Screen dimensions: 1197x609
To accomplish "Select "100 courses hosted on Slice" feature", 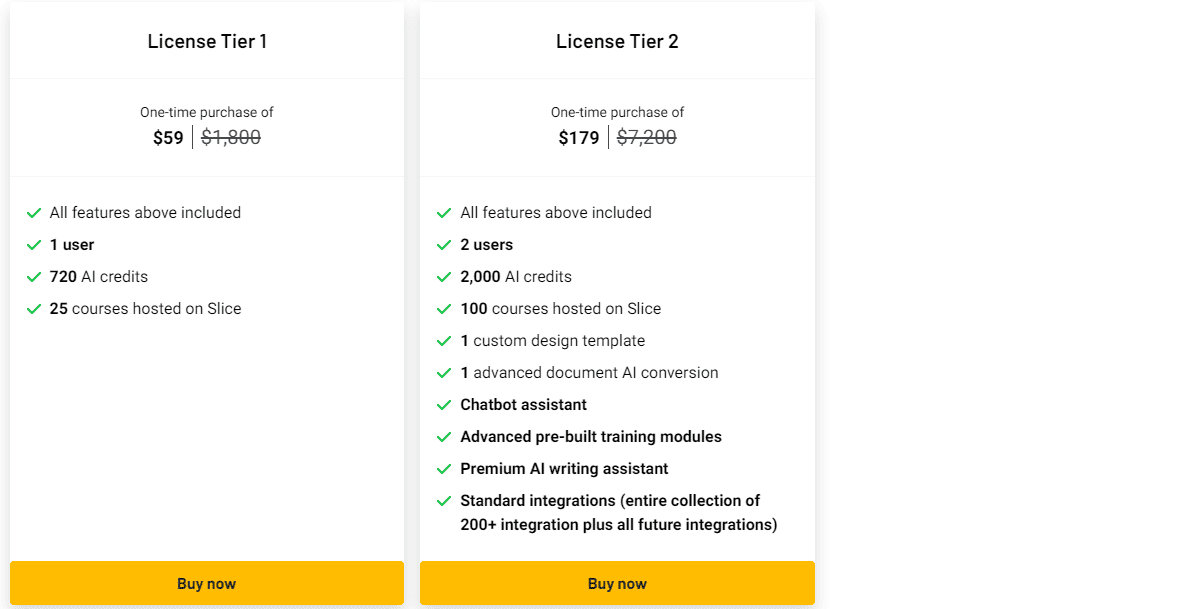I will 560,308.
